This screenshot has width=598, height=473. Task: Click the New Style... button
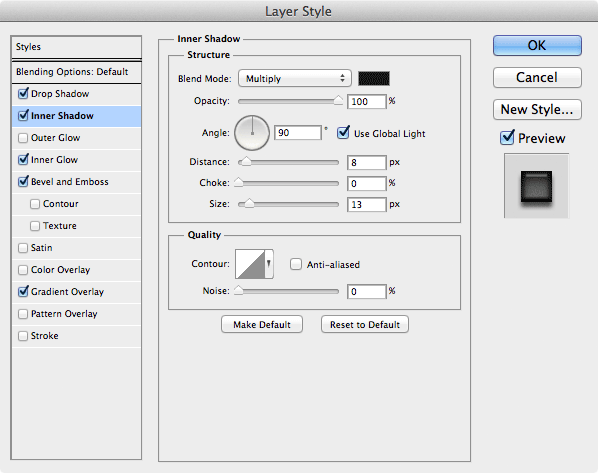(x=537, y=109)
